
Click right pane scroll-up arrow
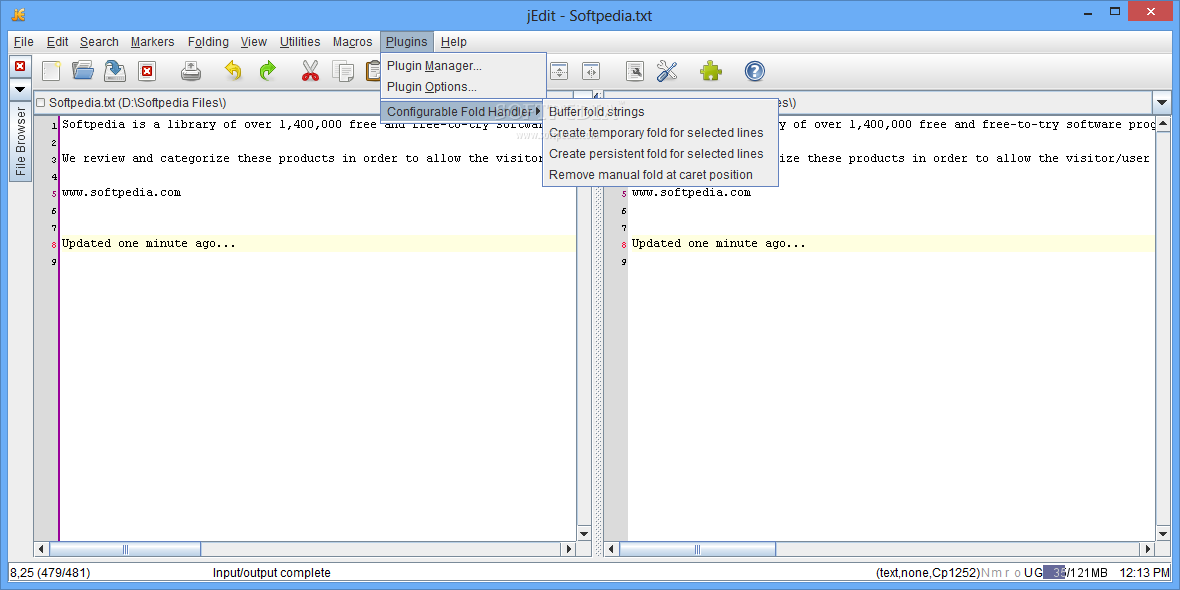pyautogui.click(x=1163, y=123)
